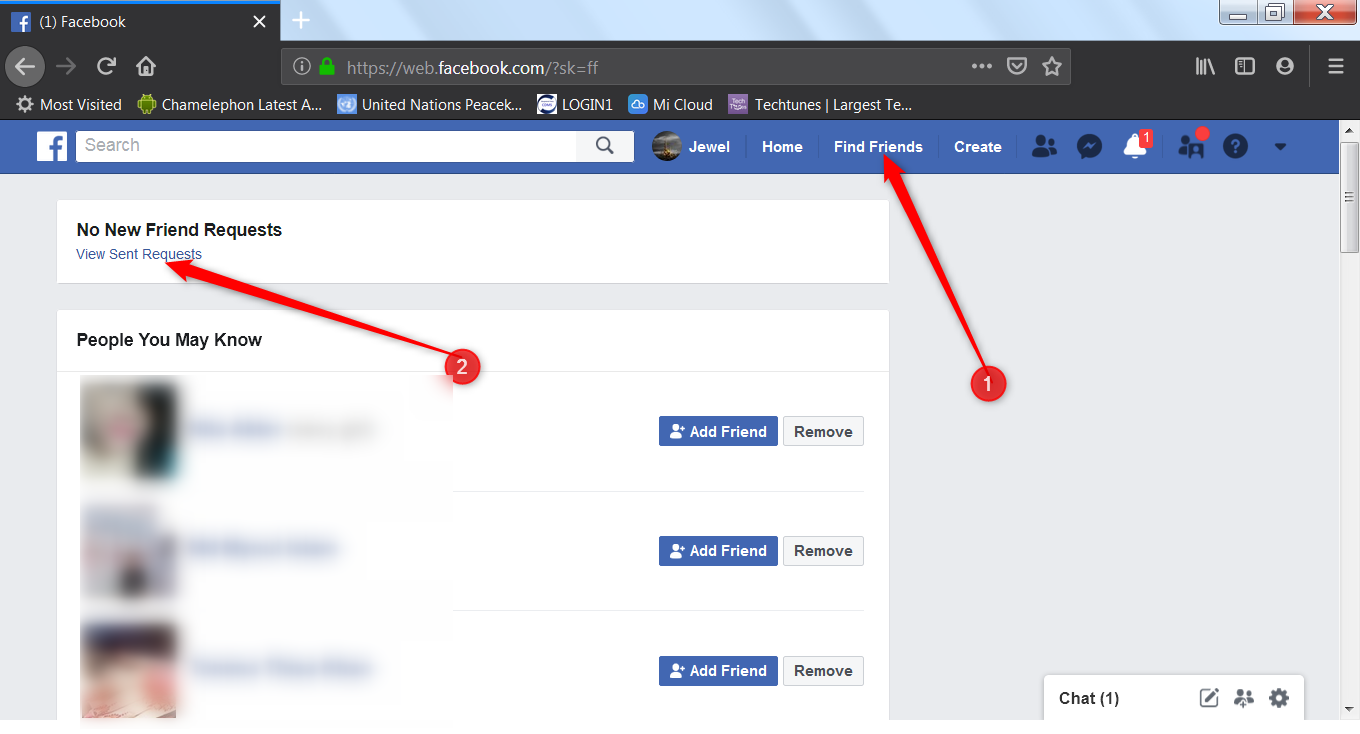Open the Firefox Library icon

(1205, 67)
